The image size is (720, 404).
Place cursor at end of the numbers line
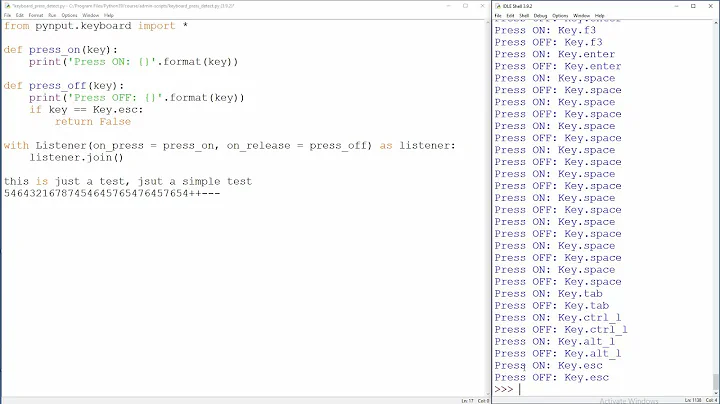coord(221,193)
